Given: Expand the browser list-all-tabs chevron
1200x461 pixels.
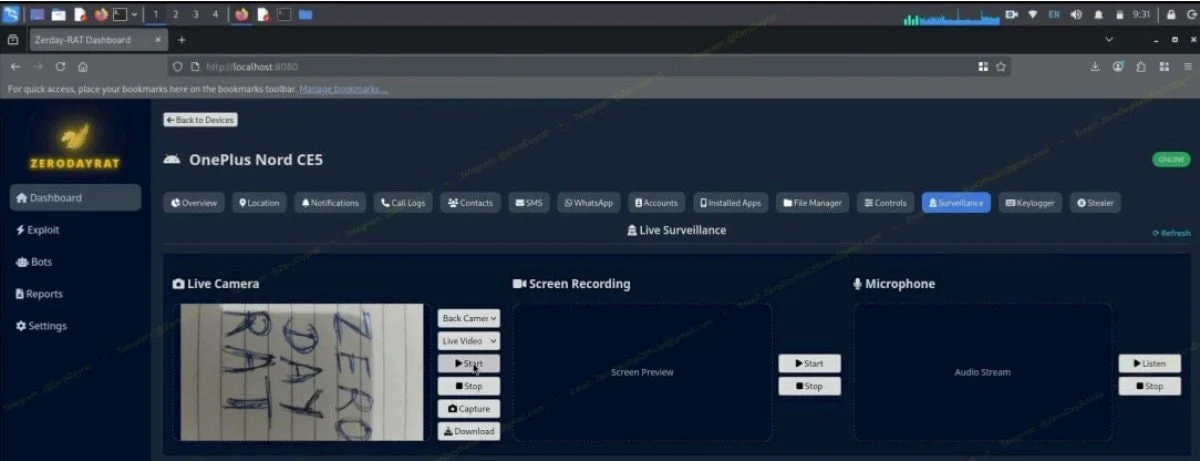Looking at the screenshot, I should pyautogui.click(x=1108, y=40).
